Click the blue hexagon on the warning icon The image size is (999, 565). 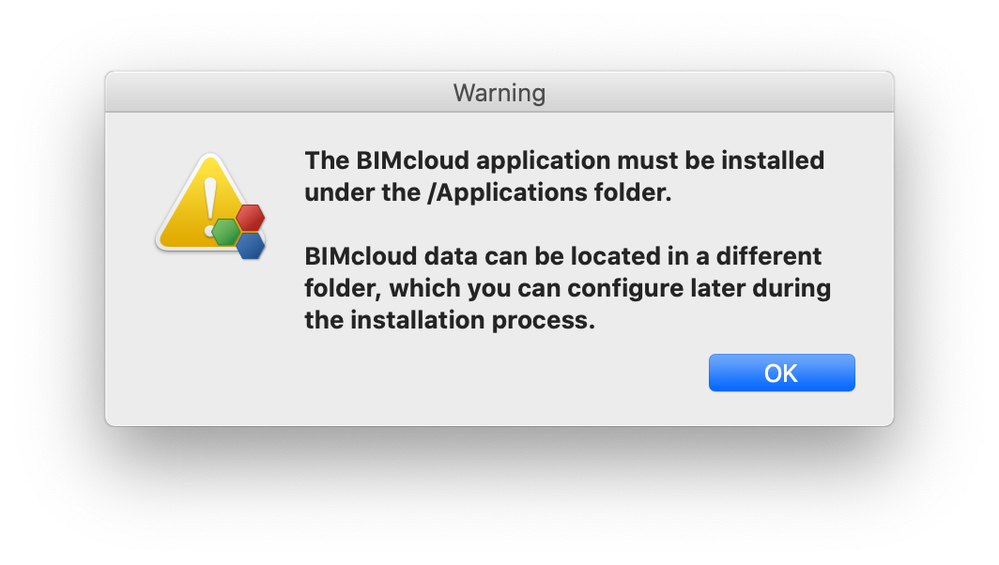[250, 245]
